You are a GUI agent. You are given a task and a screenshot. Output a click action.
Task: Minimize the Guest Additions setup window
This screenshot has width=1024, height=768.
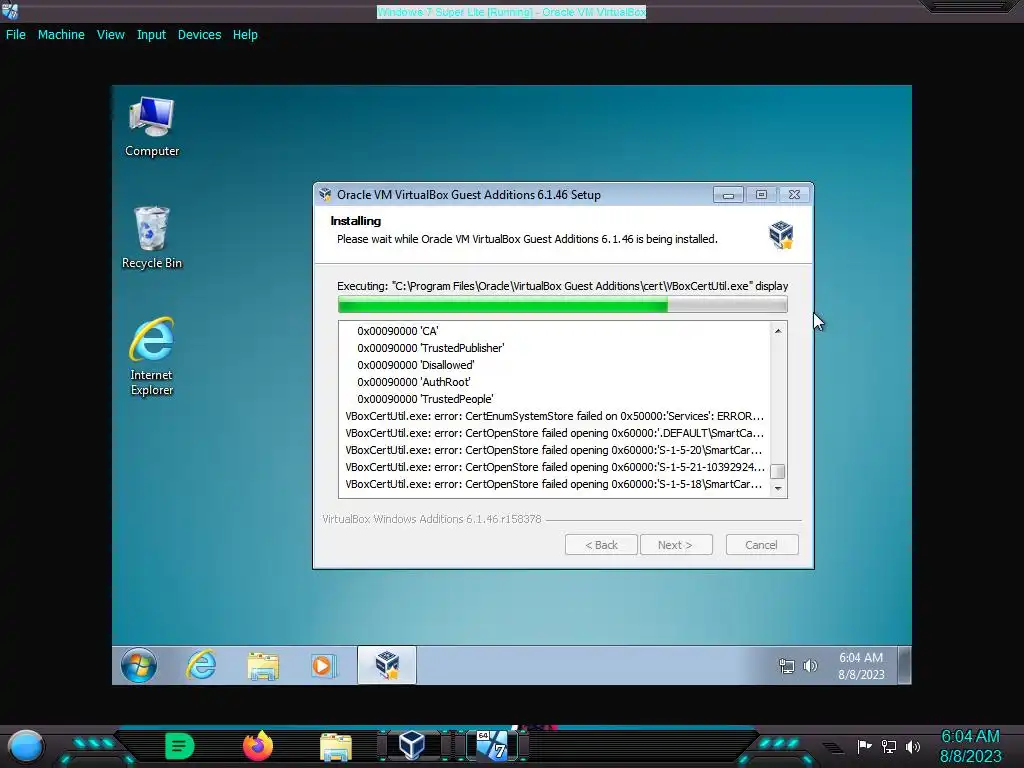pyautogui.click(x=728, y=195)
